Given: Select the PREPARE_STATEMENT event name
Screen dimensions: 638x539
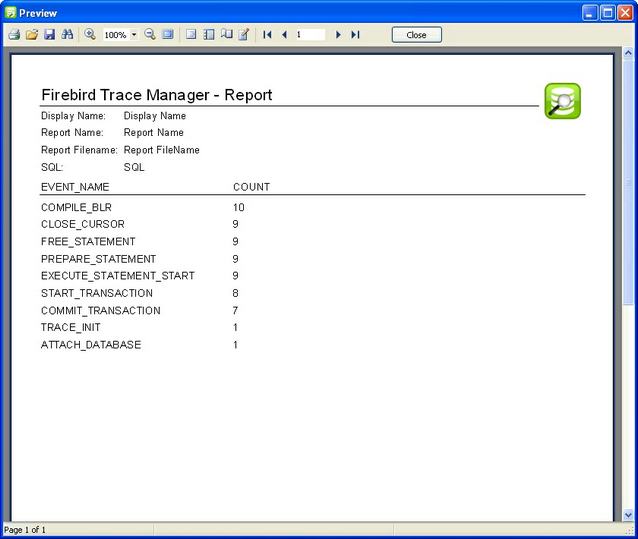Looking at the screenshot, I should (98, 259).
